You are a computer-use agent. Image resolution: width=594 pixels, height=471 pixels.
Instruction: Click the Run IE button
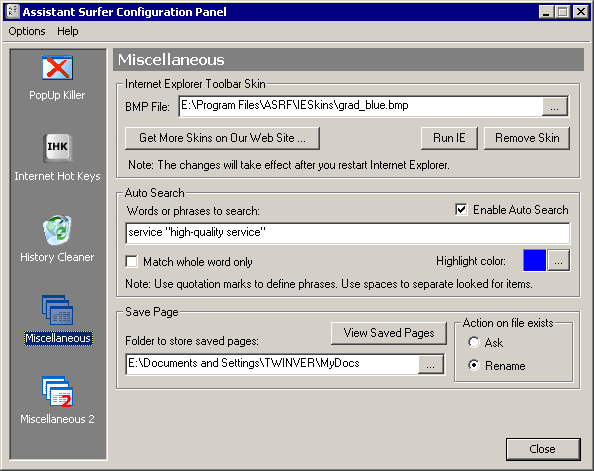pyautogui.click(x=449, y=138)
